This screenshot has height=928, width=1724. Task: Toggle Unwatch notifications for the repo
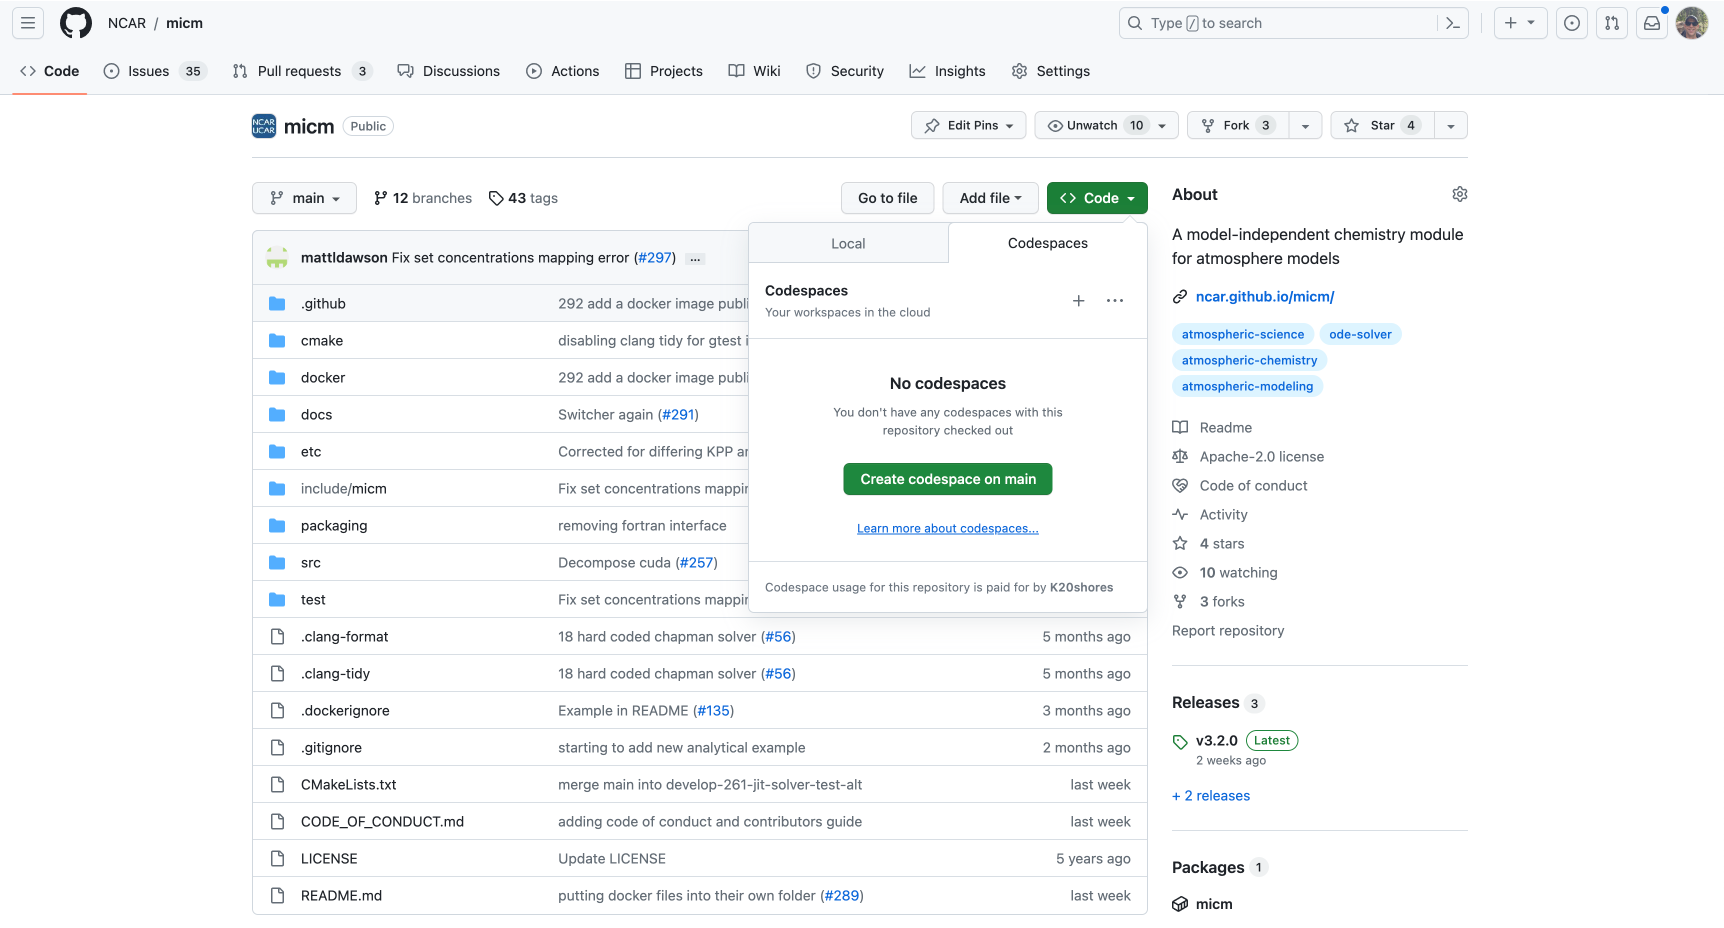click(1092, 125)
